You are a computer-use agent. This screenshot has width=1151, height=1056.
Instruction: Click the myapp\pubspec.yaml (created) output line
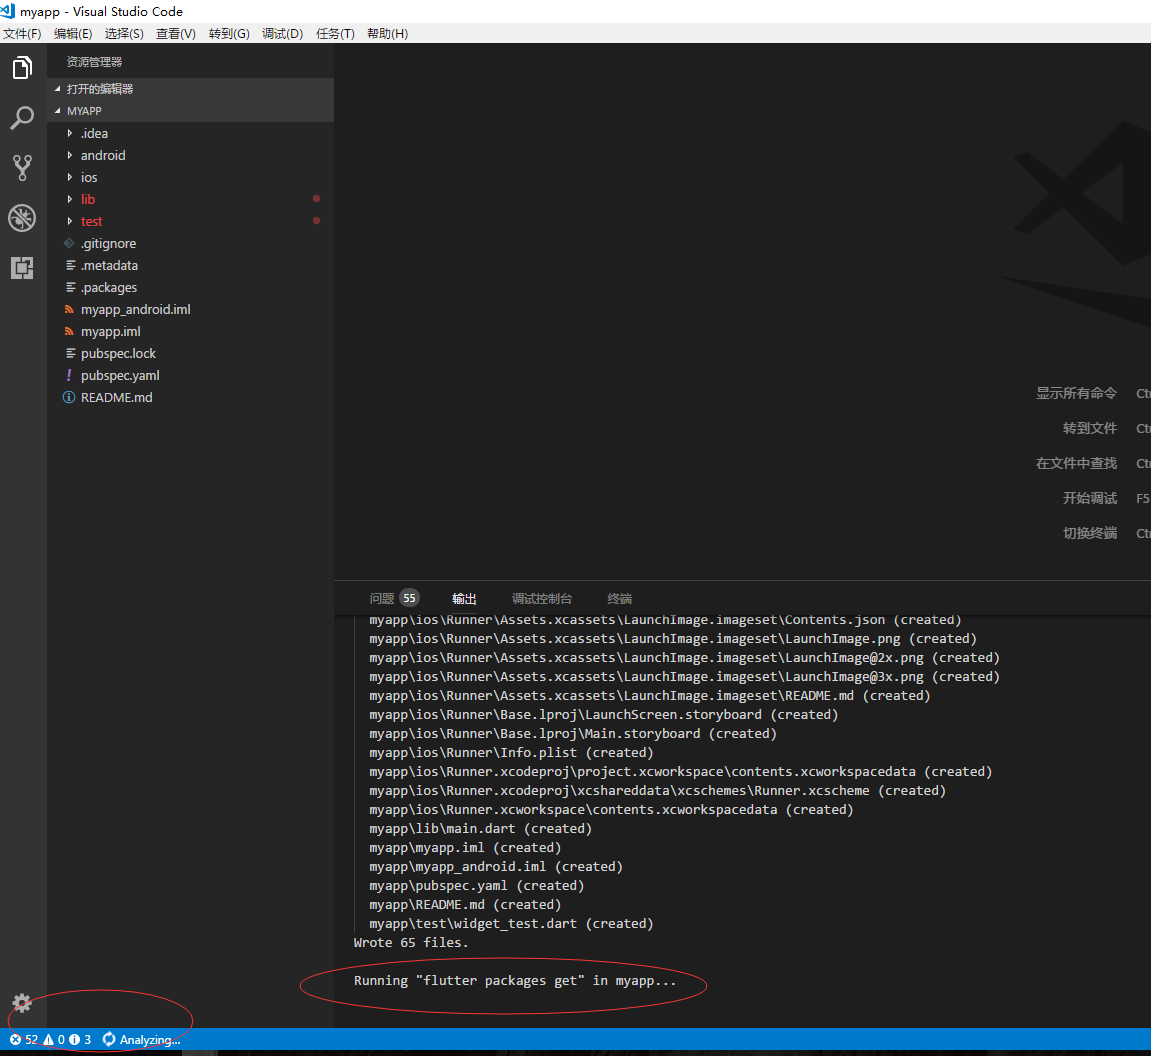(476, 886)
